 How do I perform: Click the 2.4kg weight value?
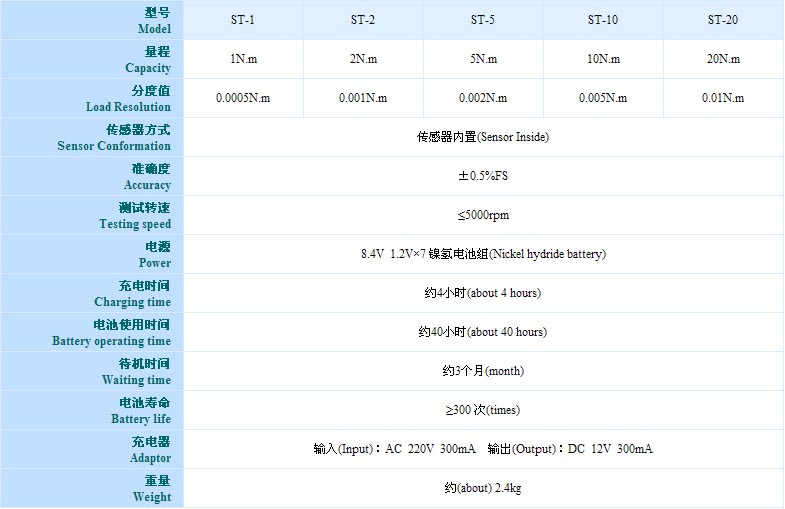(483, 488)
